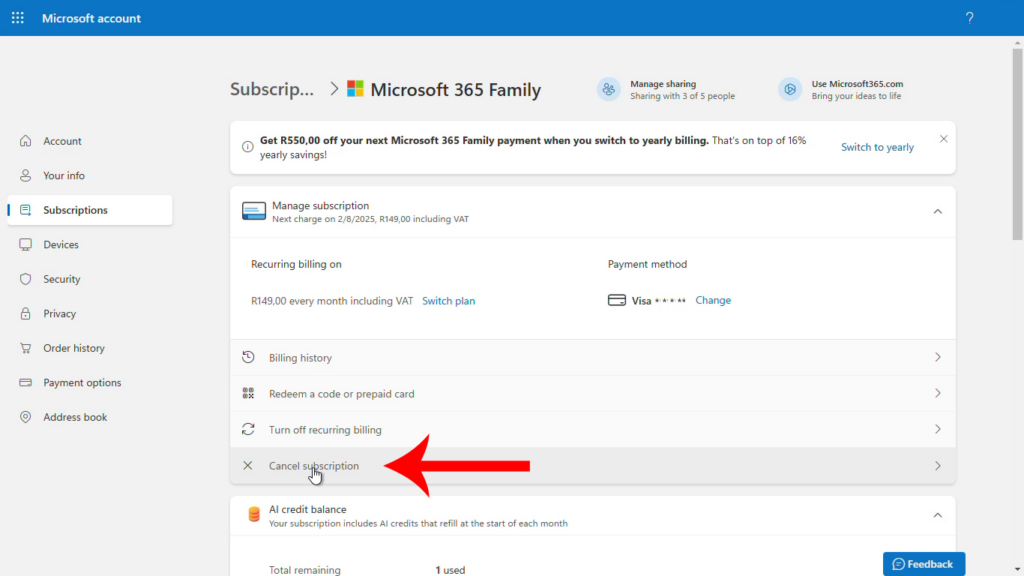Click the Turn off recurring billing refresh icon
The image size is (1024, 576).
pyautogui.click(x=249, y=429)
